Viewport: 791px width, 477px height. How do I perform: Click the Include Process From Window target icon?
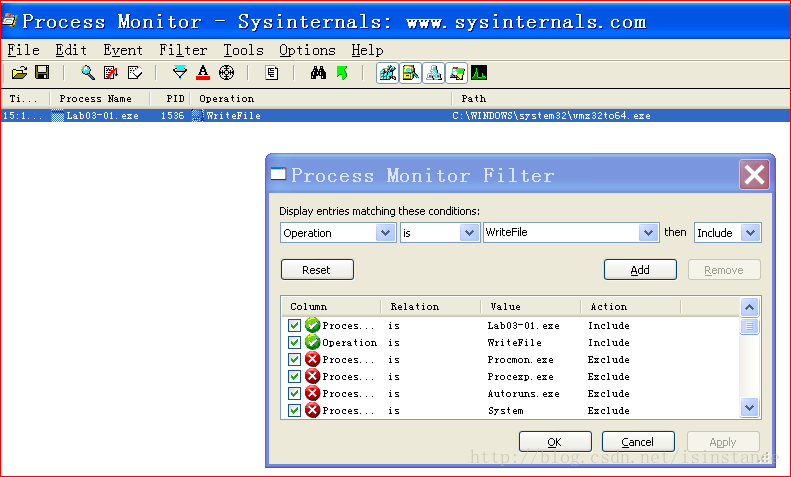point(227,73)
